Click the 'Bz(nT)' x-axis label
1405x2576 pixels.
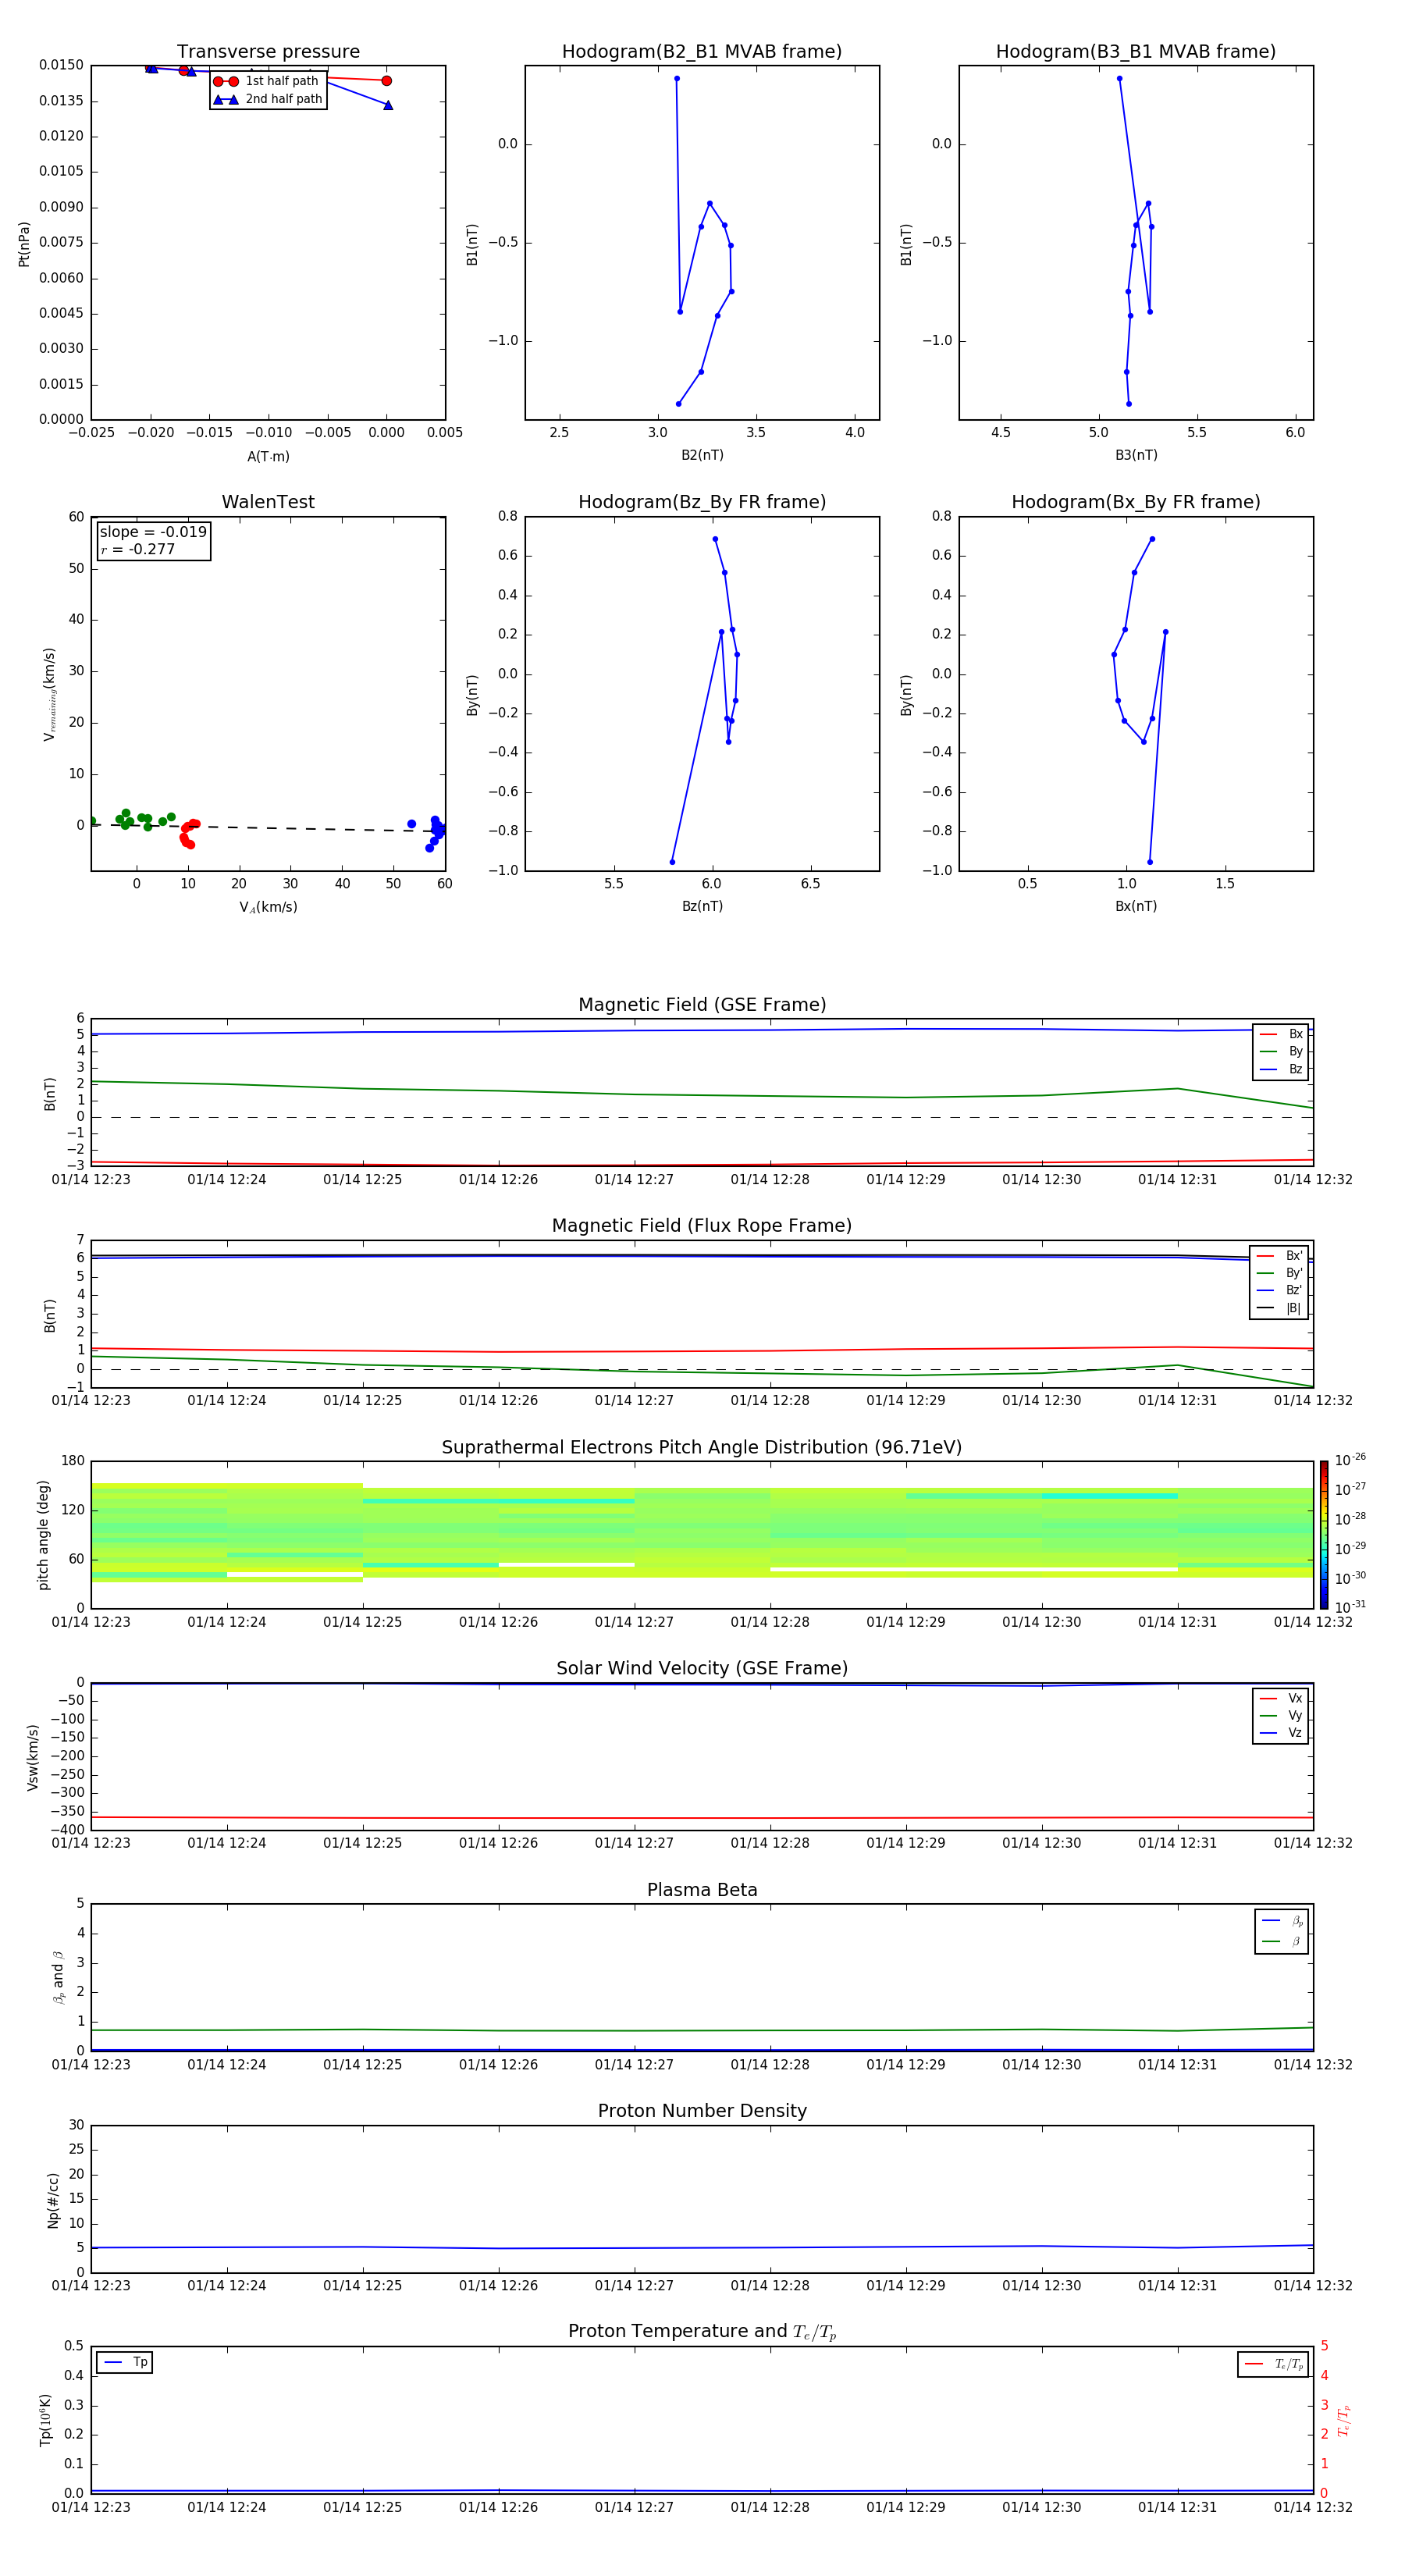point(702,906)
